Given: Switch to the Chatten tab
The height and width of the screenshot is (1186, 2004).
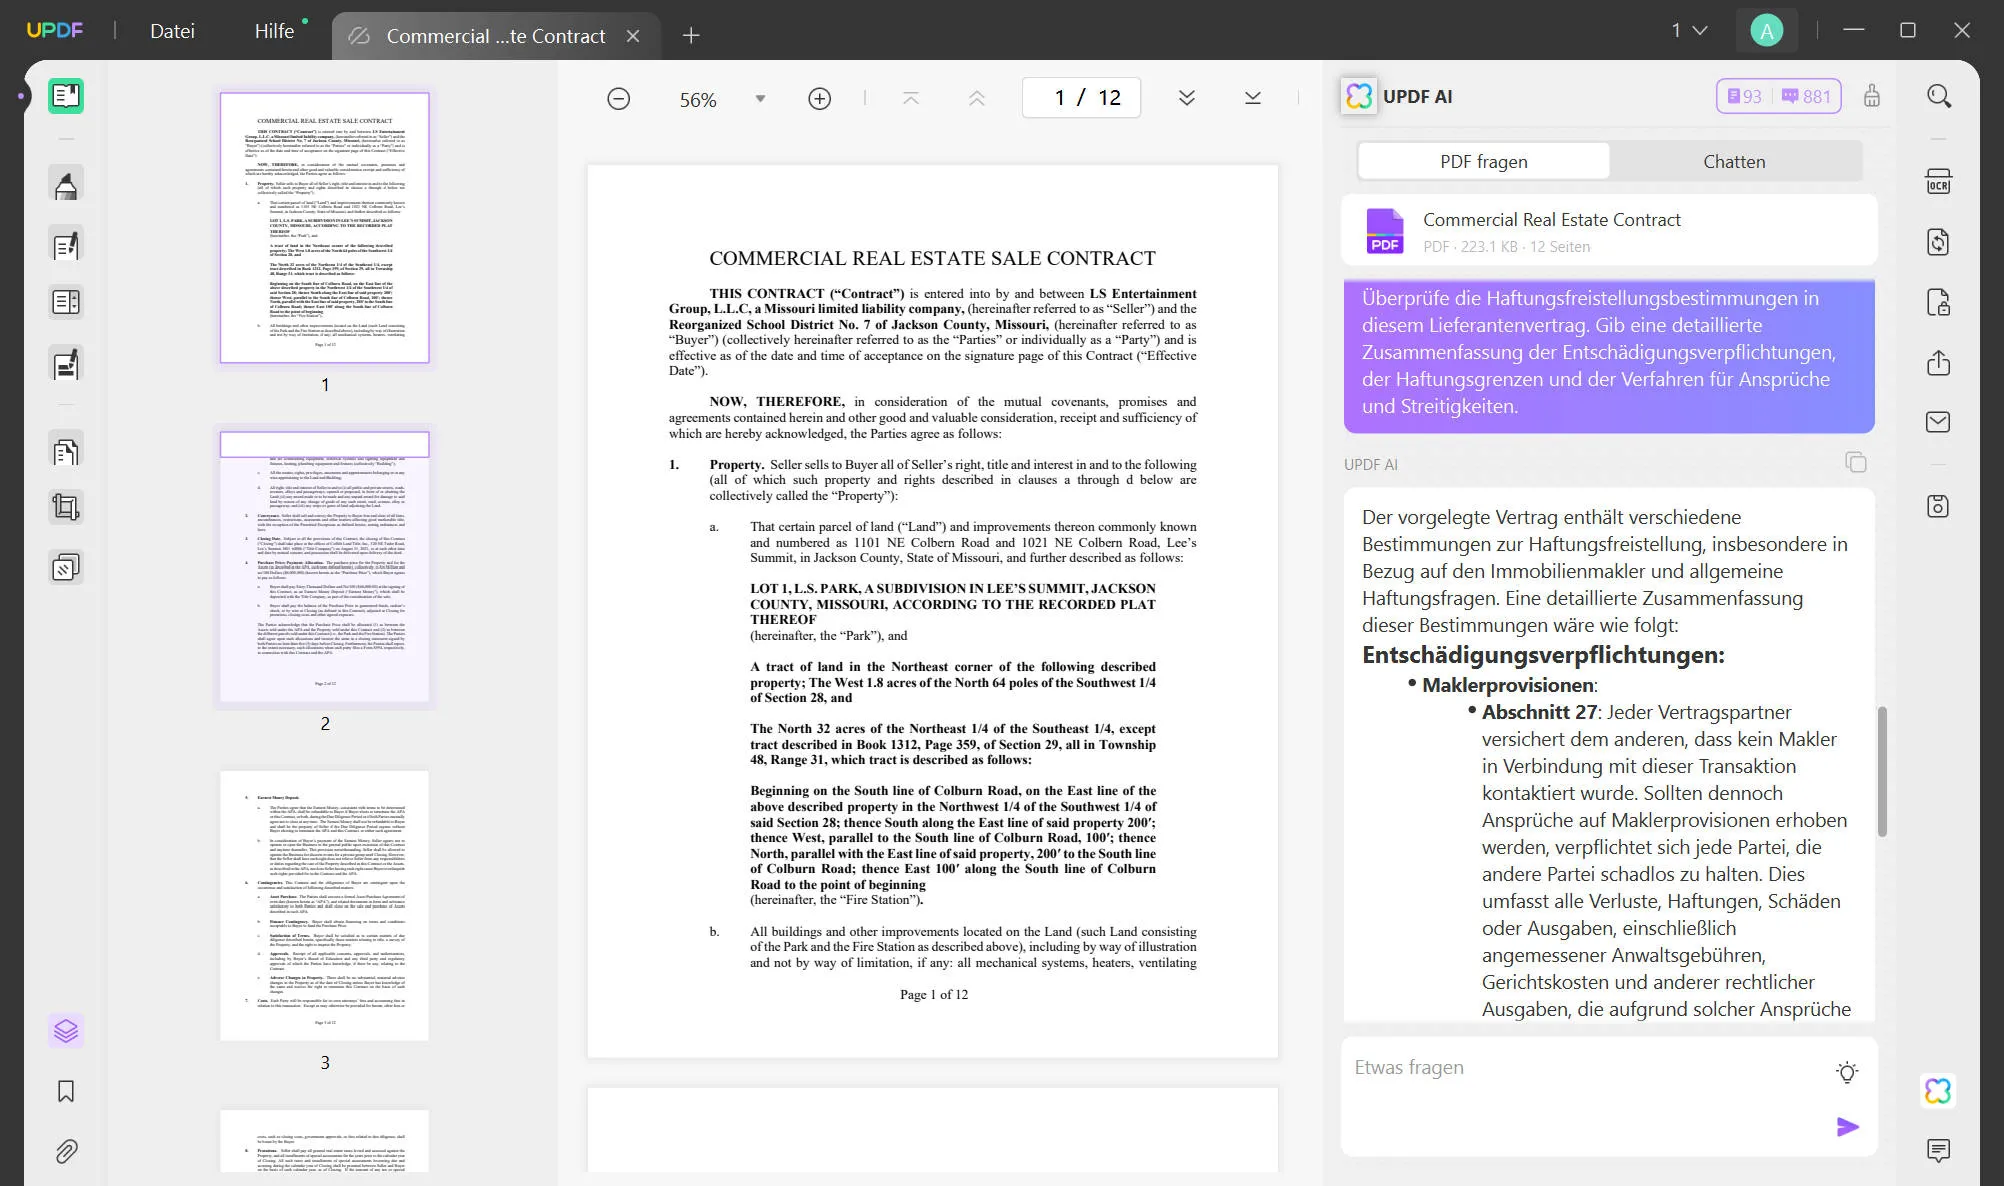Looking at the screenshot, I should [x=1734, y=161].
